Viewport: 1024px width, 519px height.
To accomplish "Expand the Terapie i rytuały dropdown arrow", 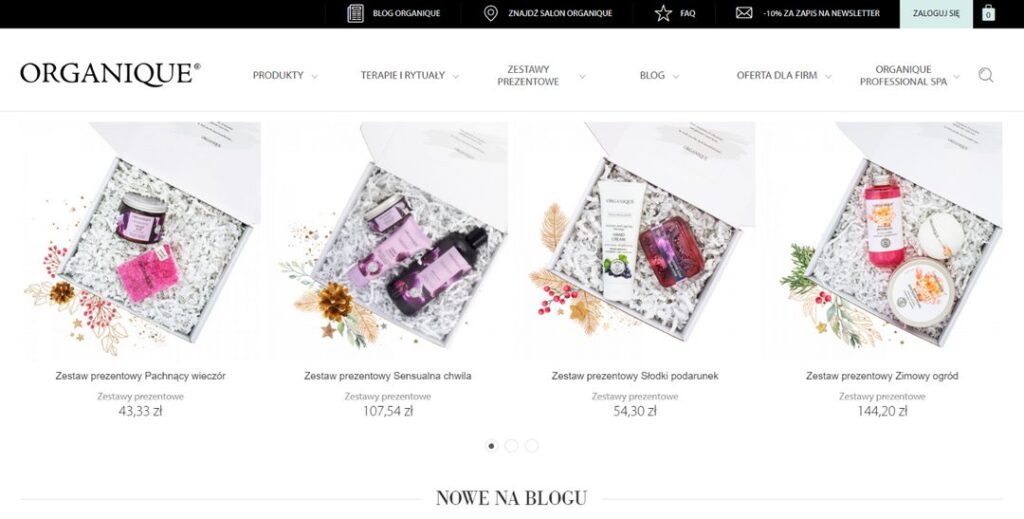I will pyautogui.click(x=455, y=76).
